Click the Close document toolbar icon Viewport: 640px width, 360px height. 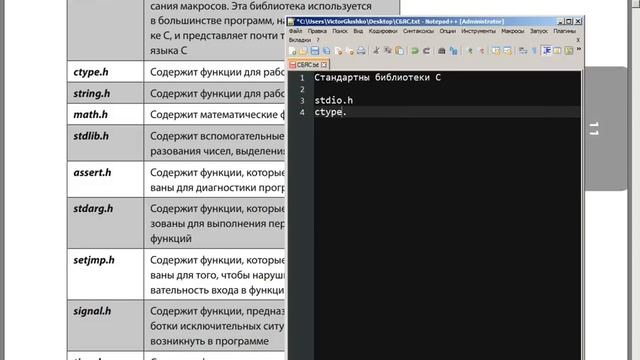338,51
